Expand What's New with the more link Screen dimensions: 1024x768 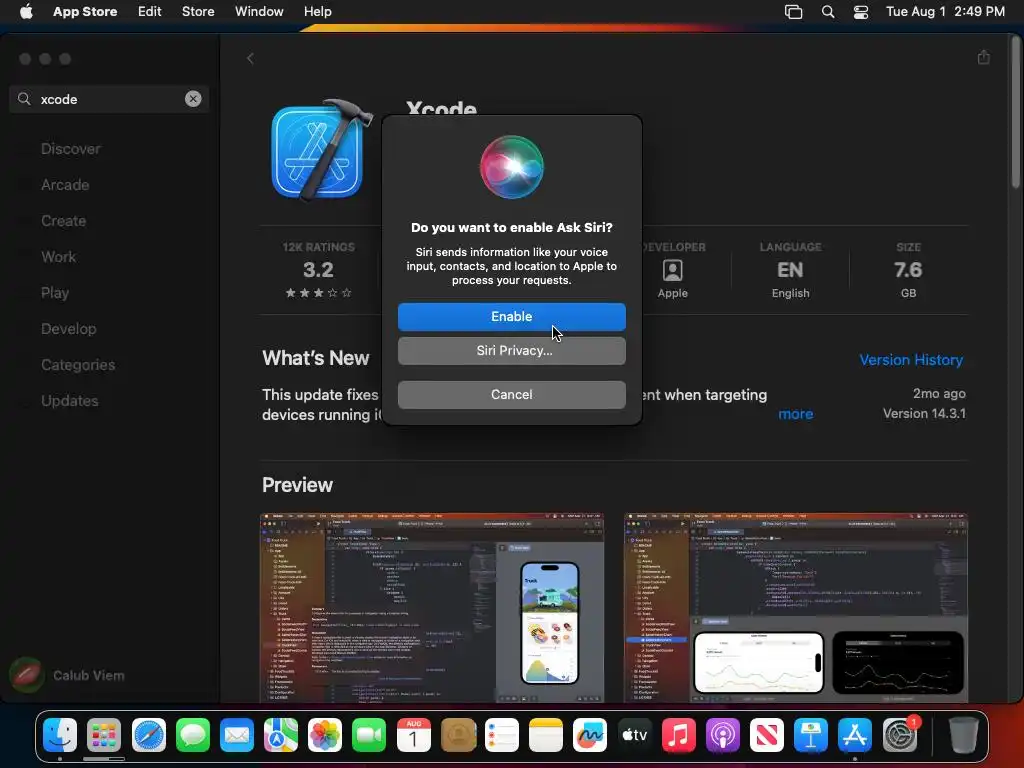[x=795, y=414]
